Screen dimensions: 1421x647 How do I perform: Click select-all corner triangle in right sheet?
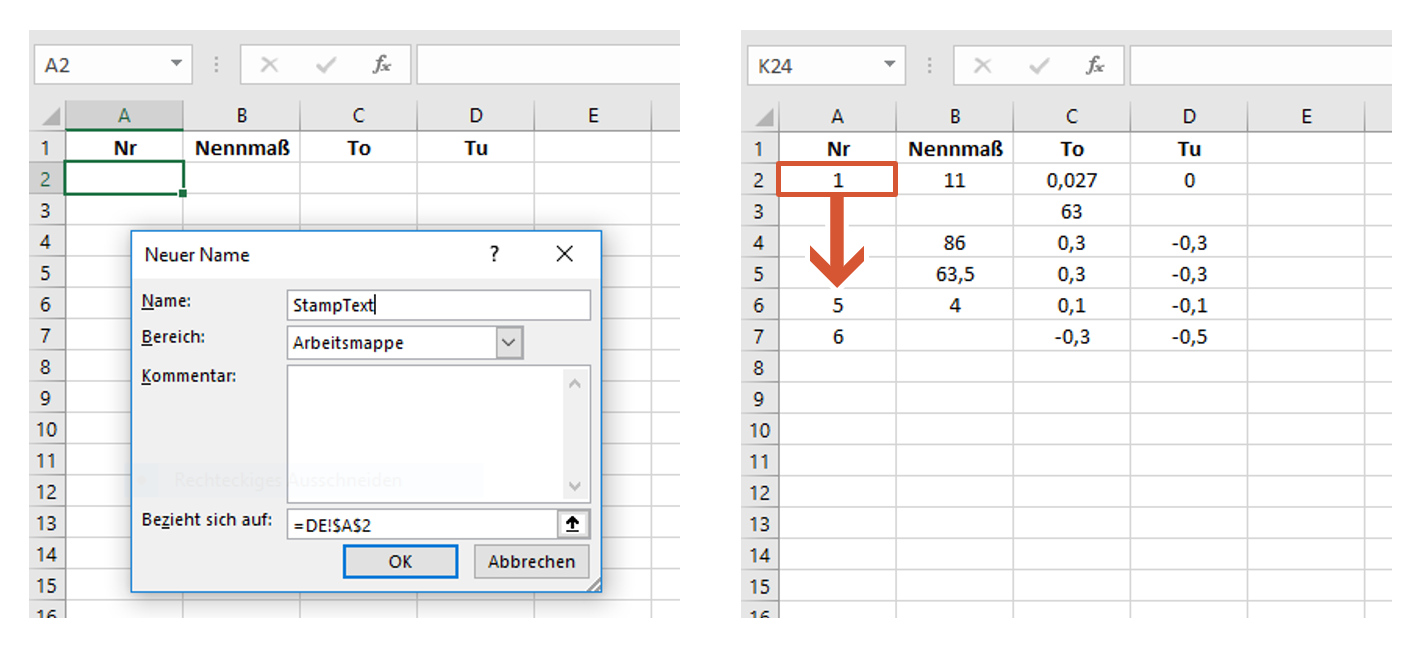[763, 117]
